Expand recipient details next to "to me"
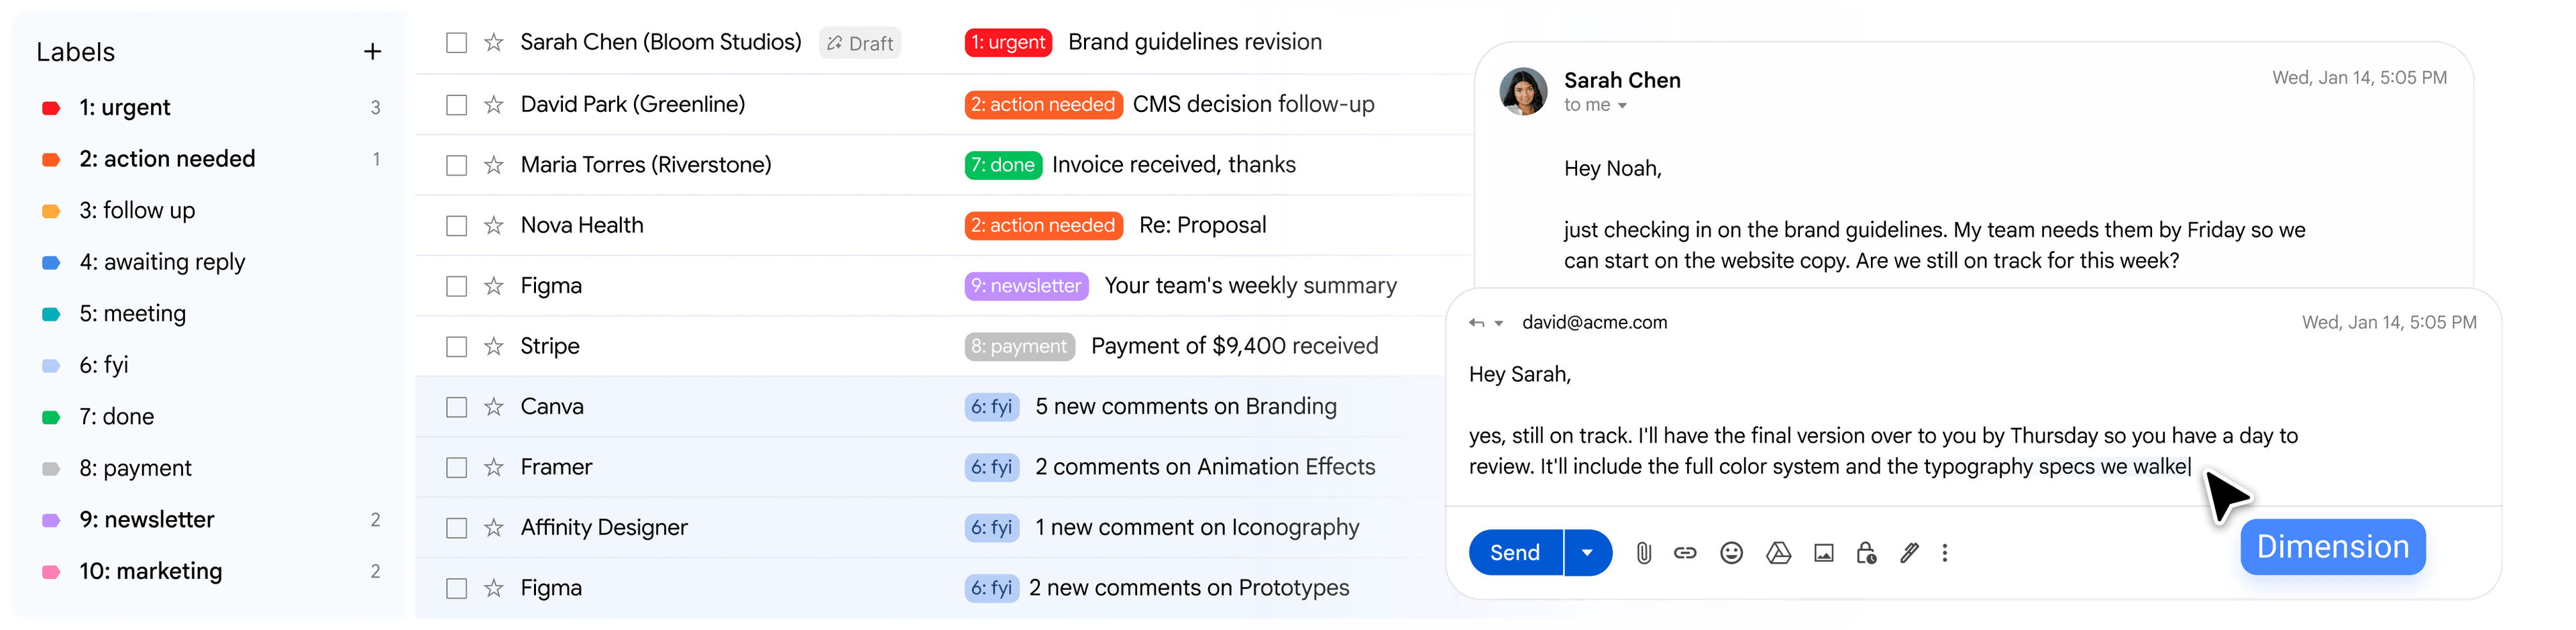 (x=1622, y=106)
